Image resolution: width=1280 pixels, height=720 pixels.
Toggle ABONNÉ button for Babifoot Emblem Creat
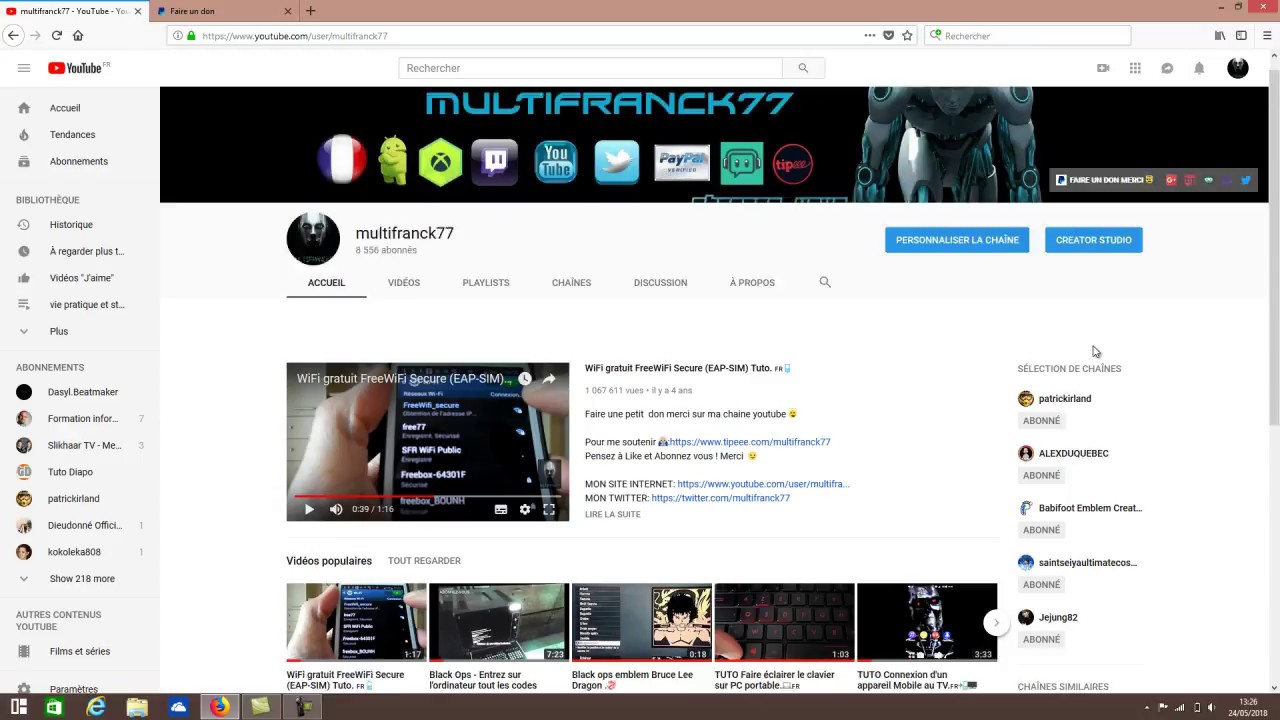1041,530
